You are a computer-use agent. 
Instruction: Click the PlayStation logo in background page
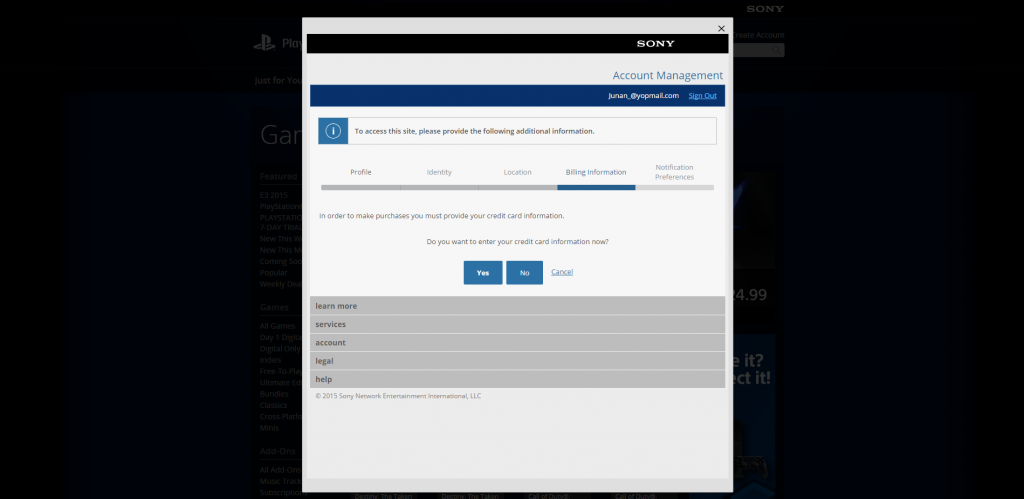click(264, 43)
